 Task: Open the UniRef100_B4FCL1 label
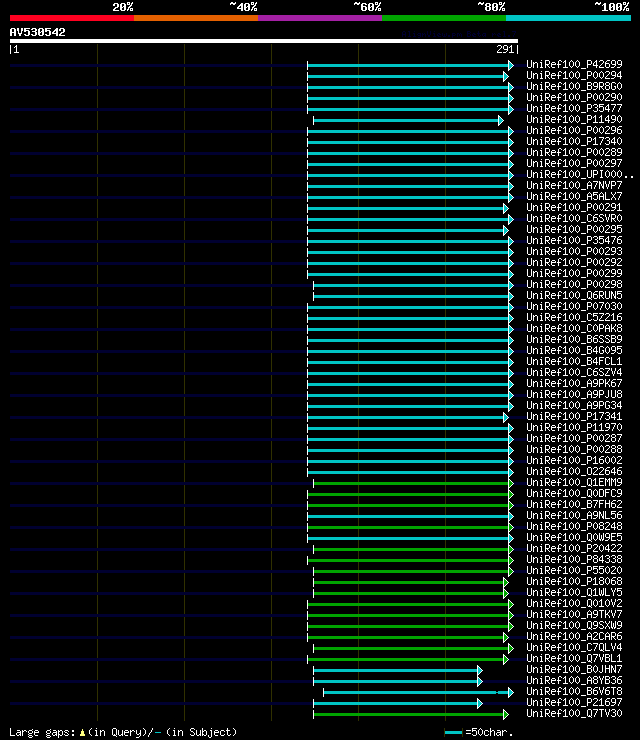[x=574, y=362]
